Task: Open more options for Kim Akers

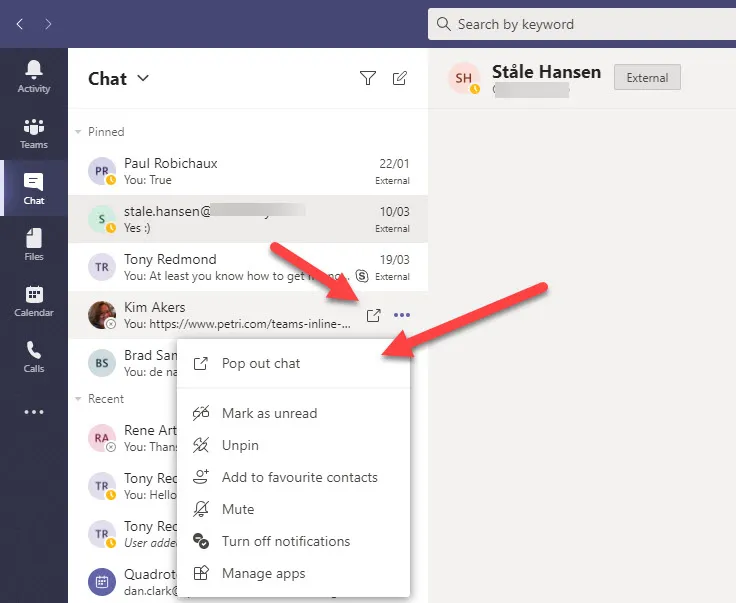Action: (x=402, y=315)
